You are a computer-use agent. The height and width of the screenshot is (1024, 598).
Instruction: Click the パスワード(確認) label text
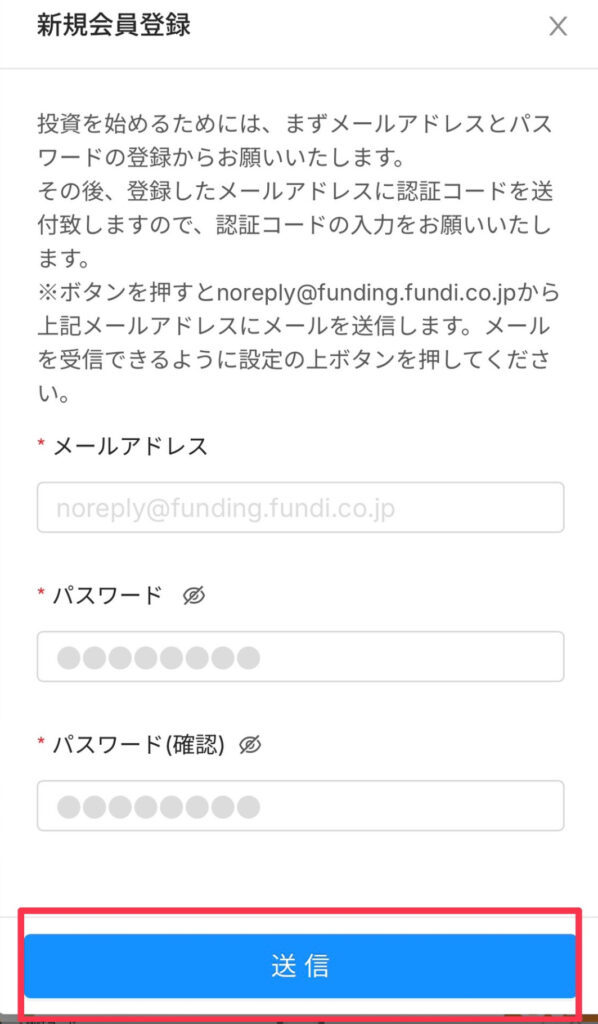pos(139,744)
